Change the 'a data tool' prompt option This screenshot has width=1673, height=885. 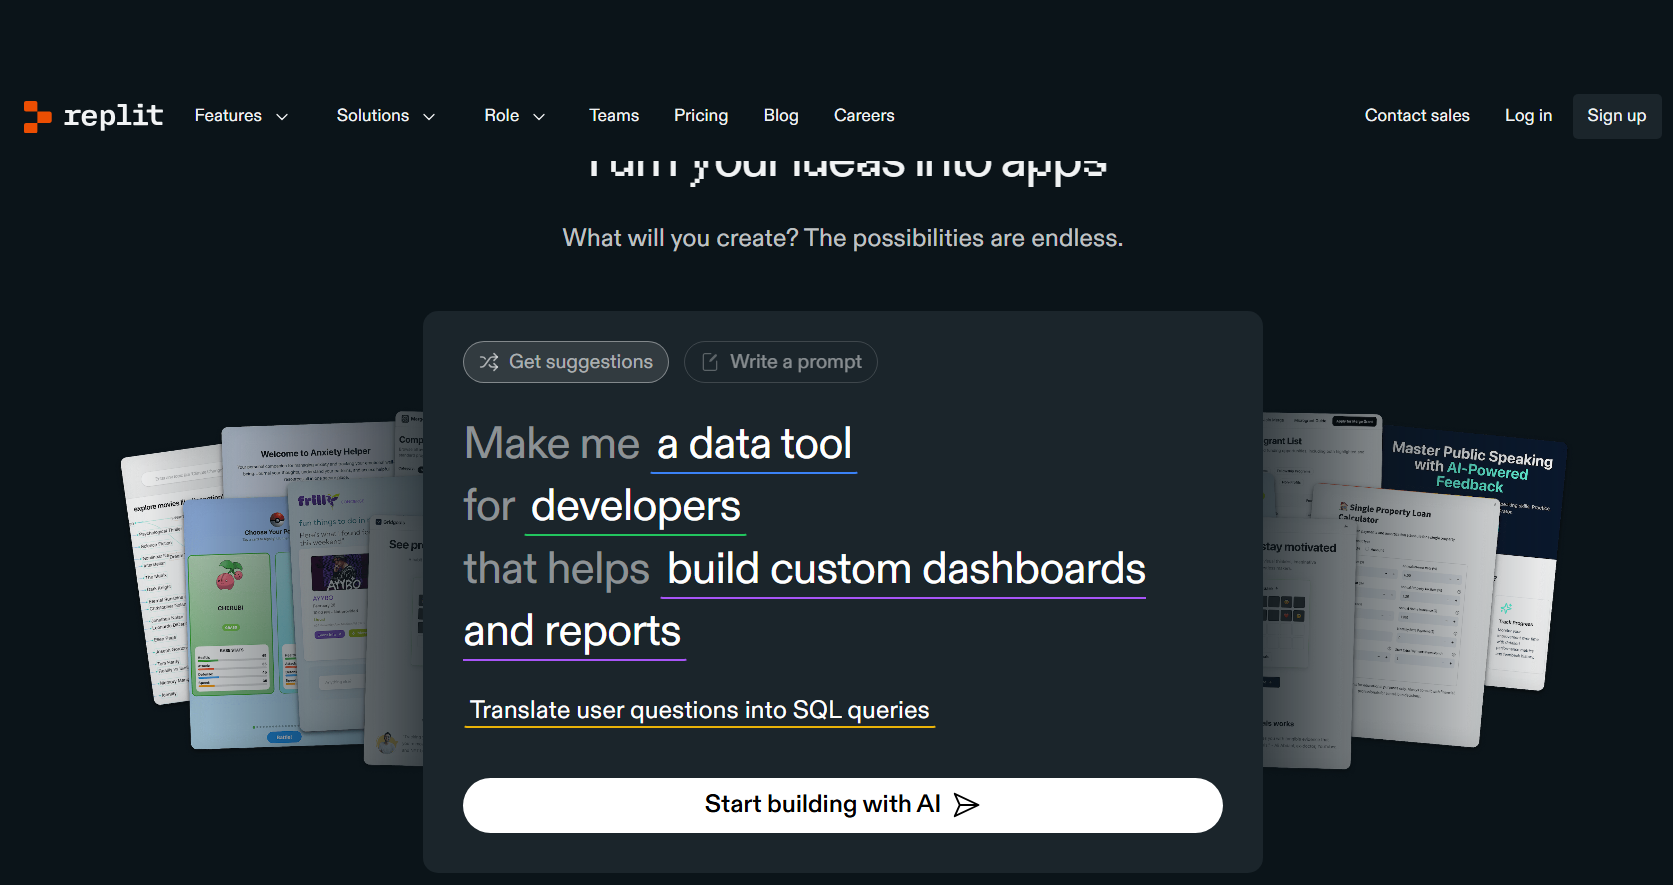click(x=754, y=444)
